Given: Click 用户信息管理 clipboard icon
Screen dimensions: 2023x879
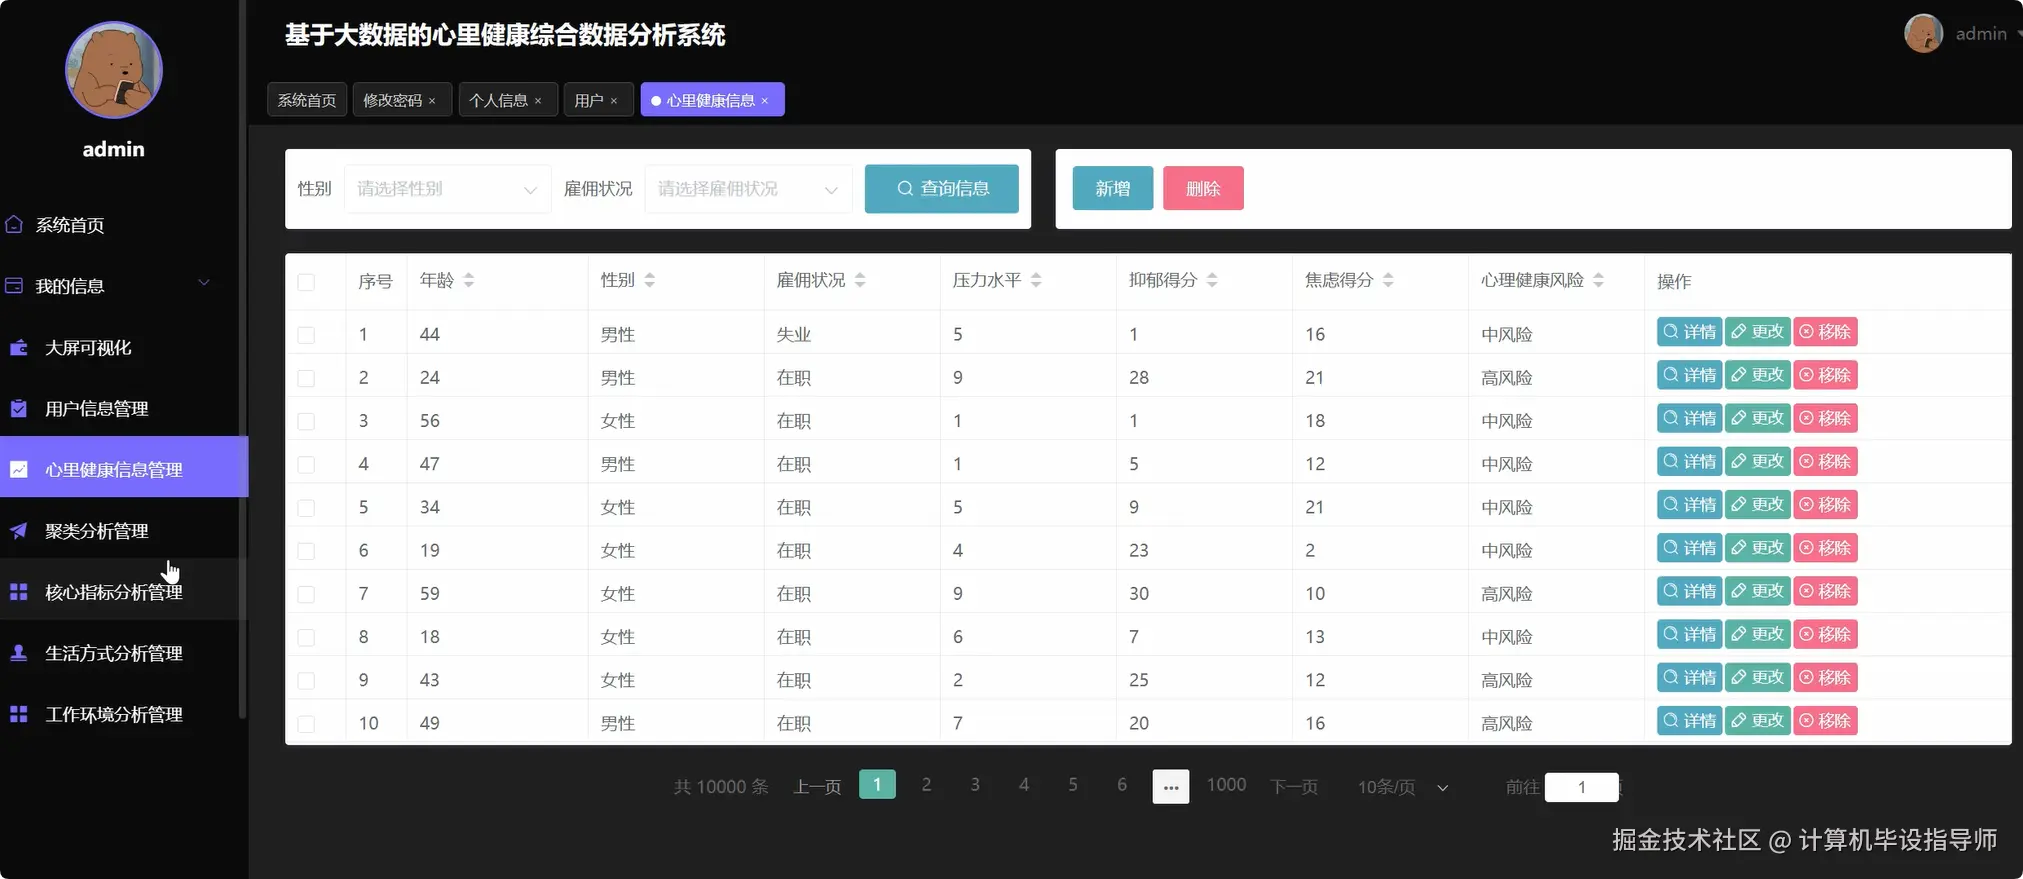Looking at the screenshot, I should tap(18, 408).
